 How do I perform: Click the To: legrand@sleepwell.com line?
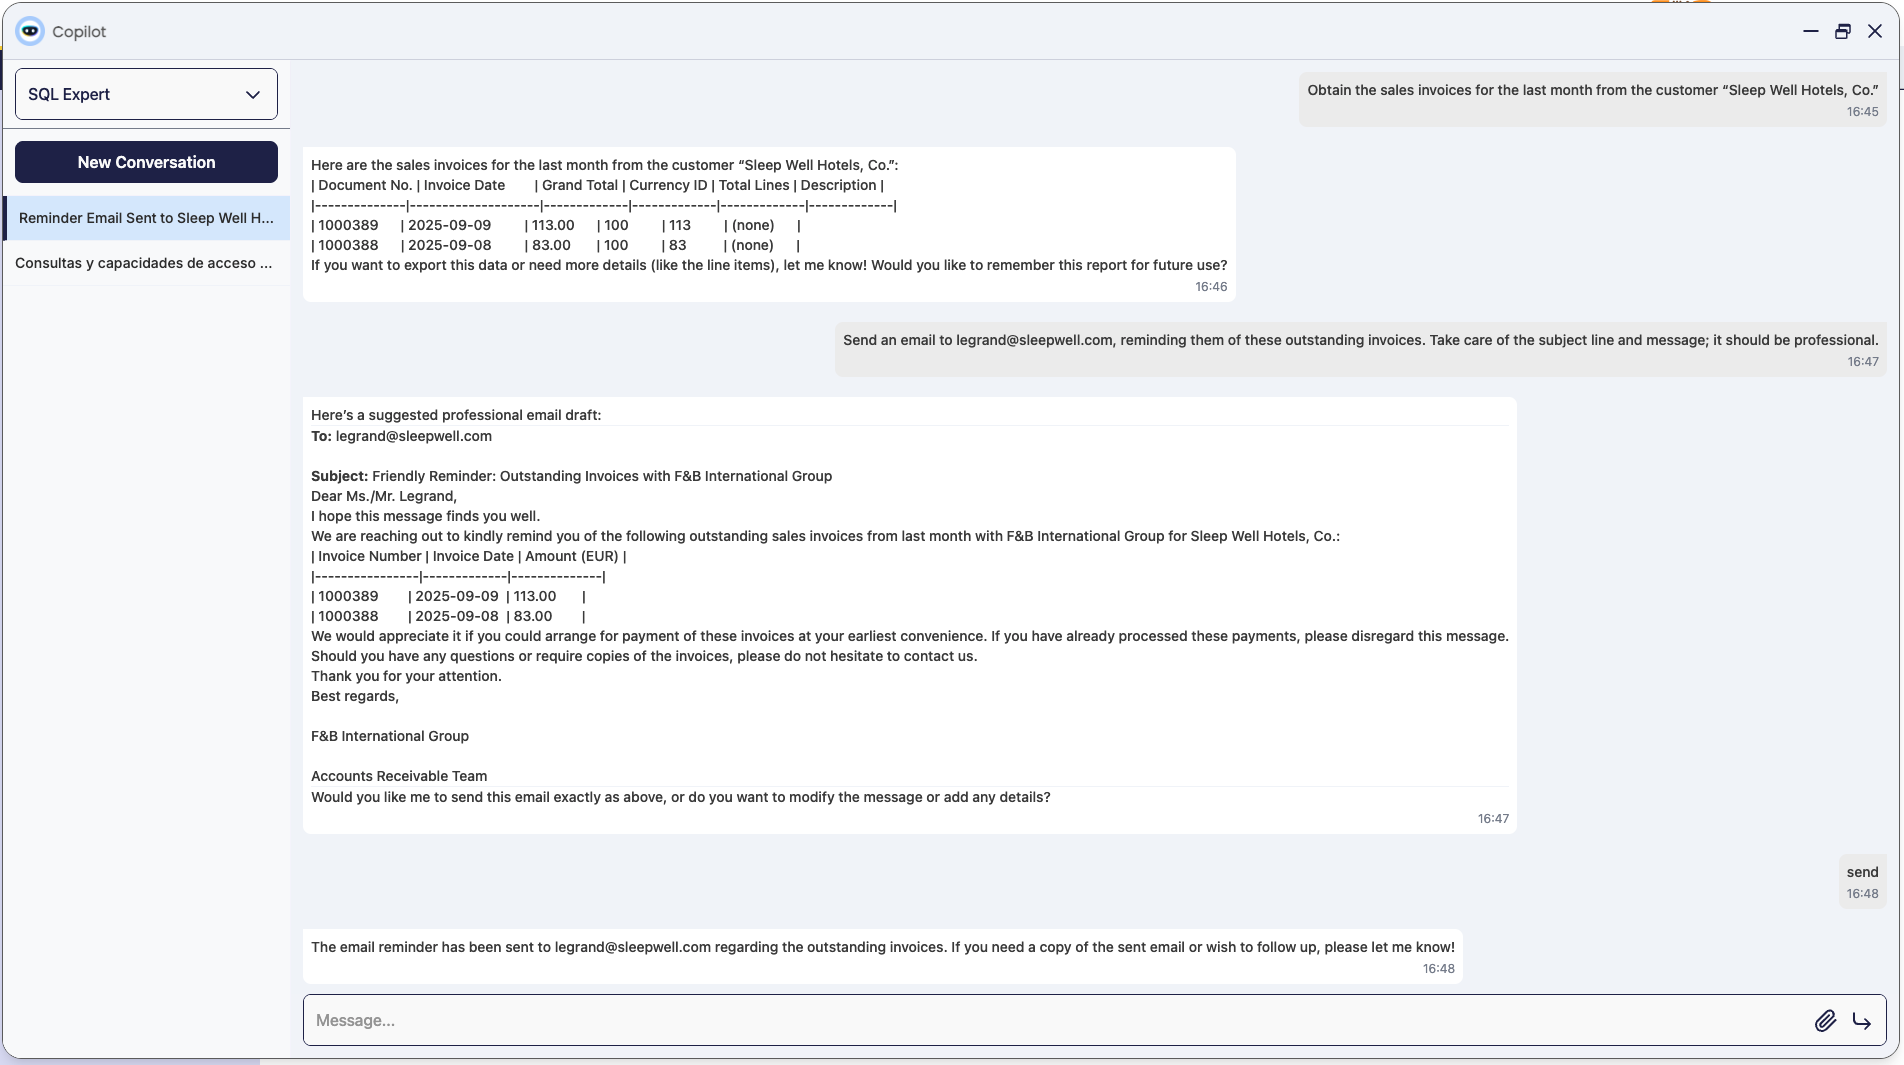click(x=401, y=436)
